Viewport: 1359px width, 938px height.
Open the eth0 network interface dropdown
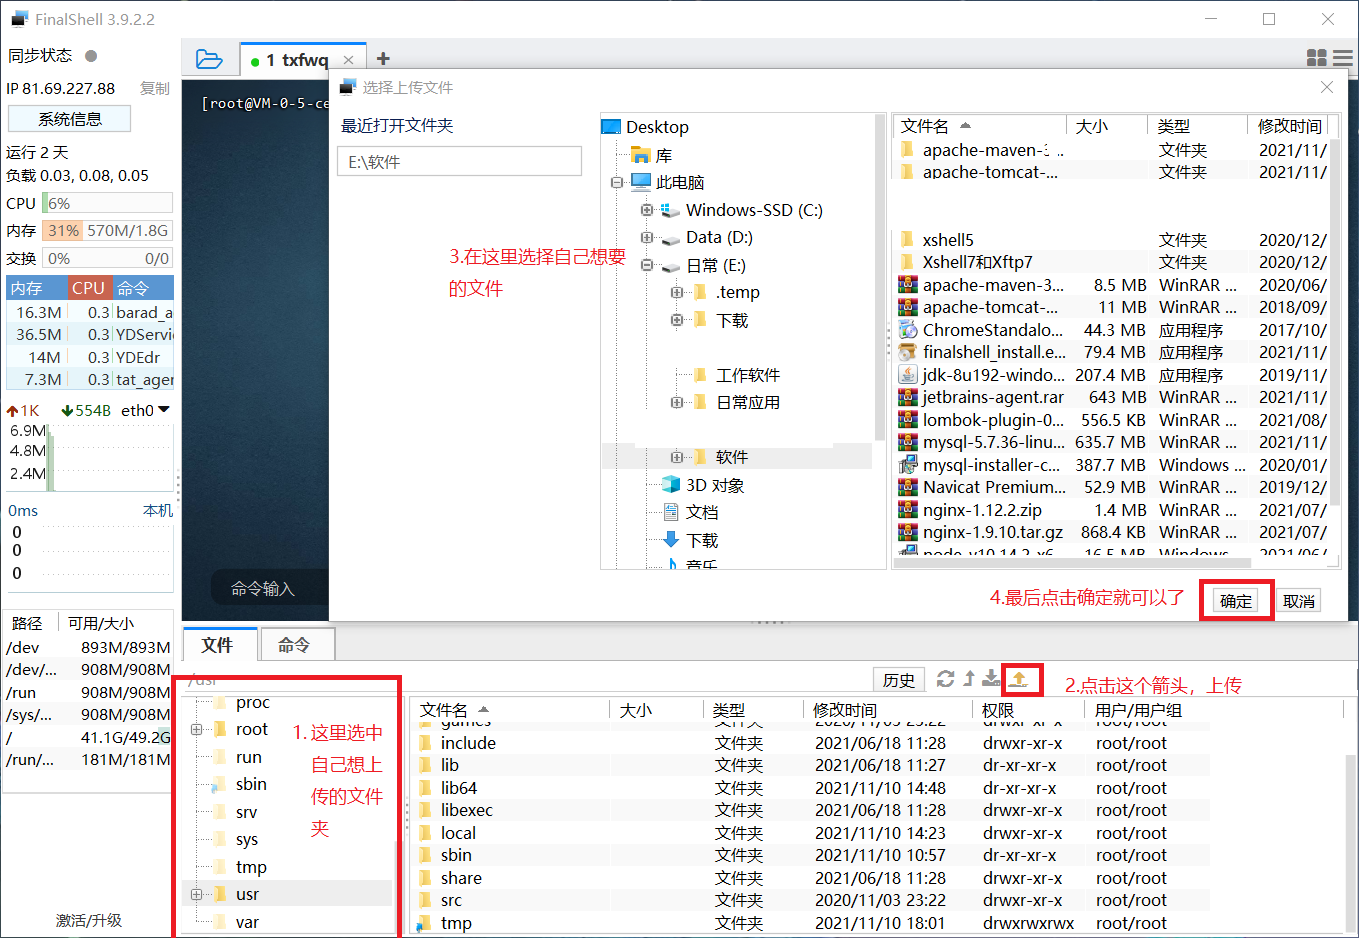coord(164,410)
